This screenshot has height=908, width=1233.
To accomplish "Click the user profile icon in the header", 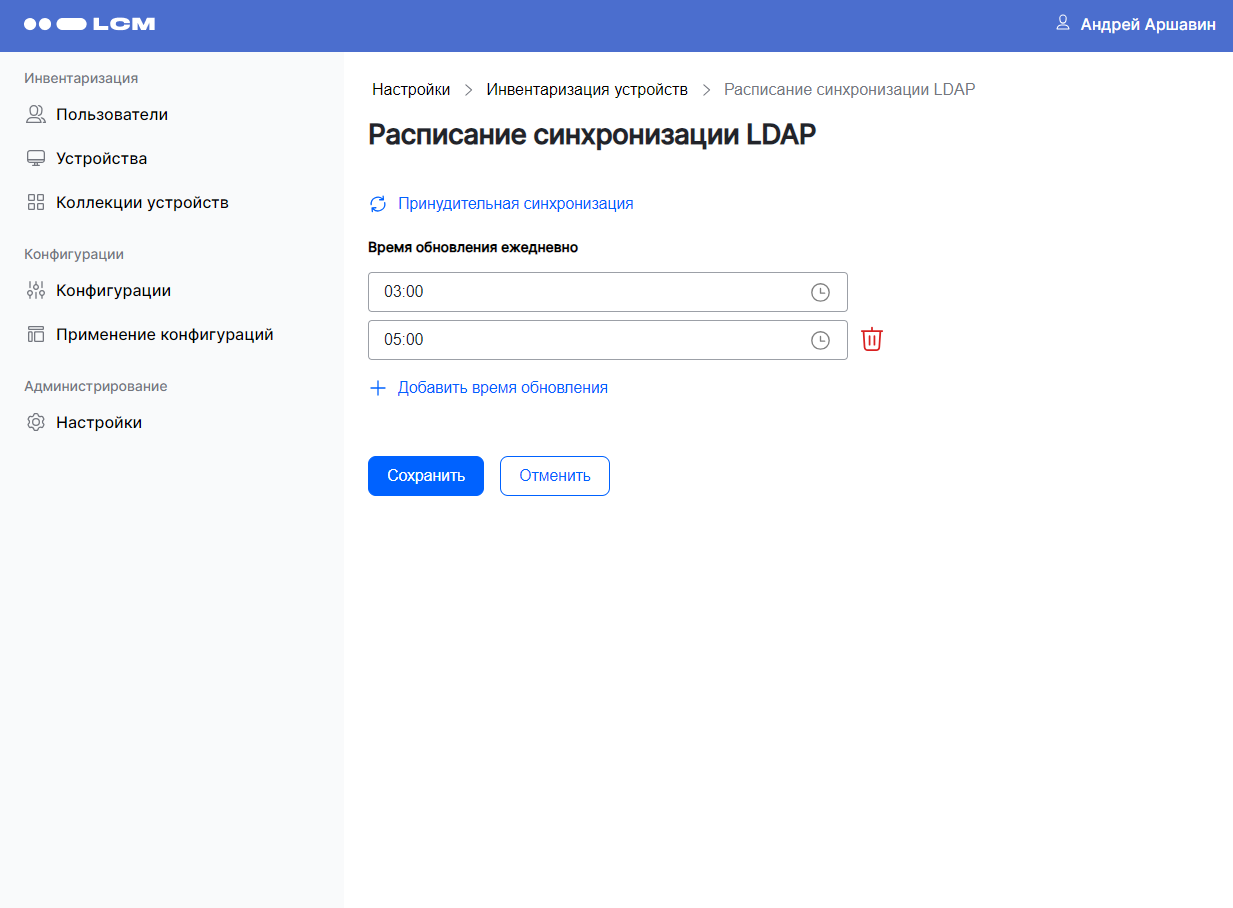I will click(1061, 24).
